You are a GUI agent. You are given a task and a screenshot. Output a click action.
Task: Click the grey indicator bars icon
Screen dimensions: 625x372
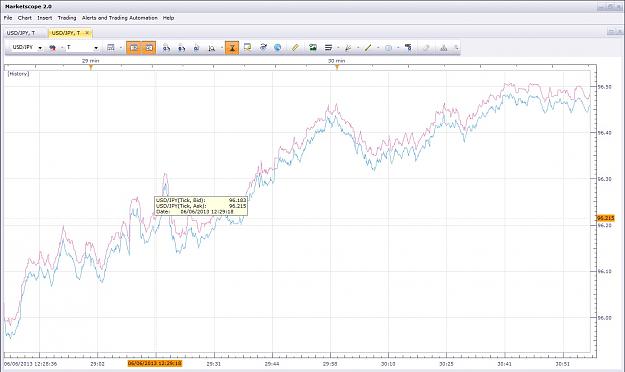tap(444, 48)
